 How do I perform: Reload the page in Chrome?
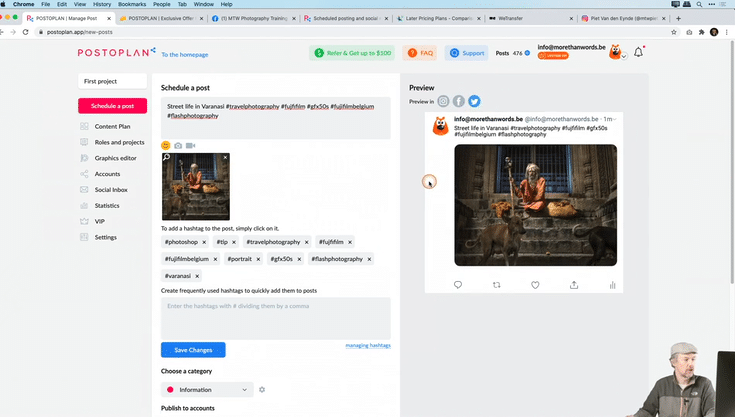[x=26, y=32]
